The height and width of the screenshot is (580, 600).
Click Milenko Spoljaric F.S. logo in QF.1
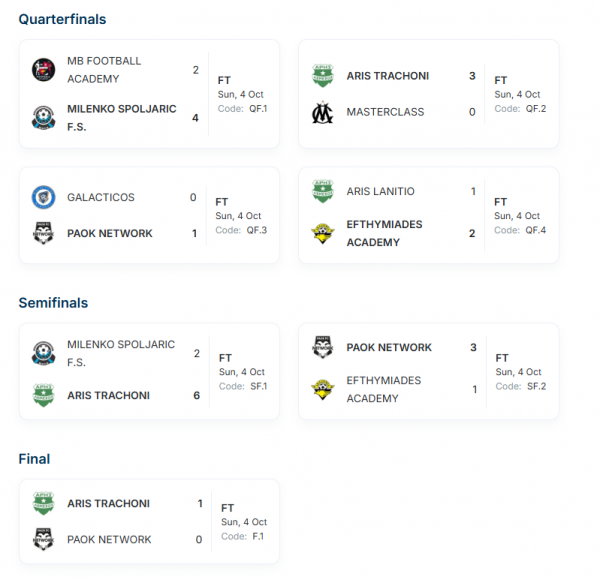[43, 118]
